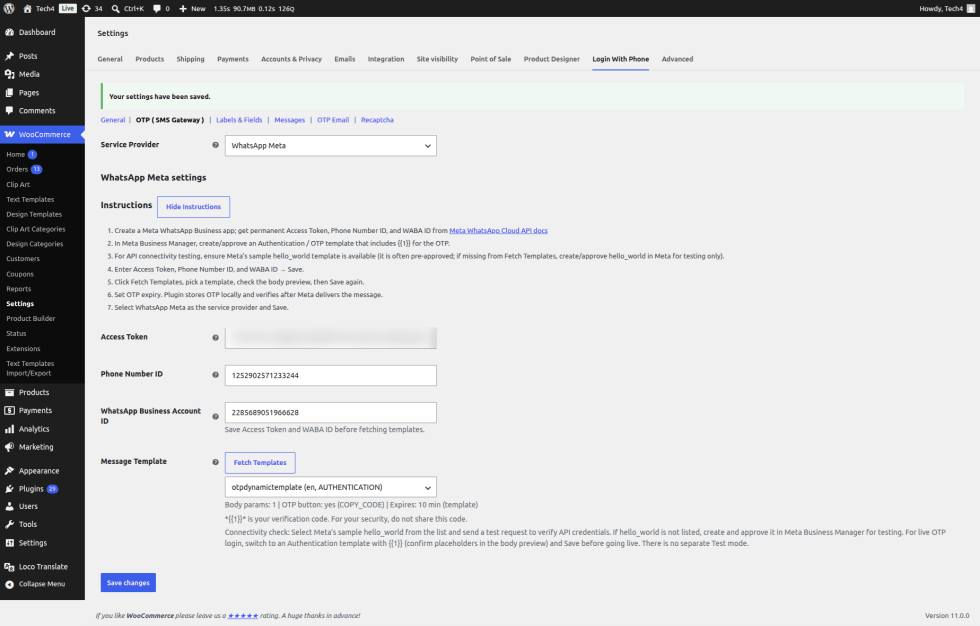Open the Ctrl+K search icon
Viewport: 980px width, 626px height.
click(116, 9)
